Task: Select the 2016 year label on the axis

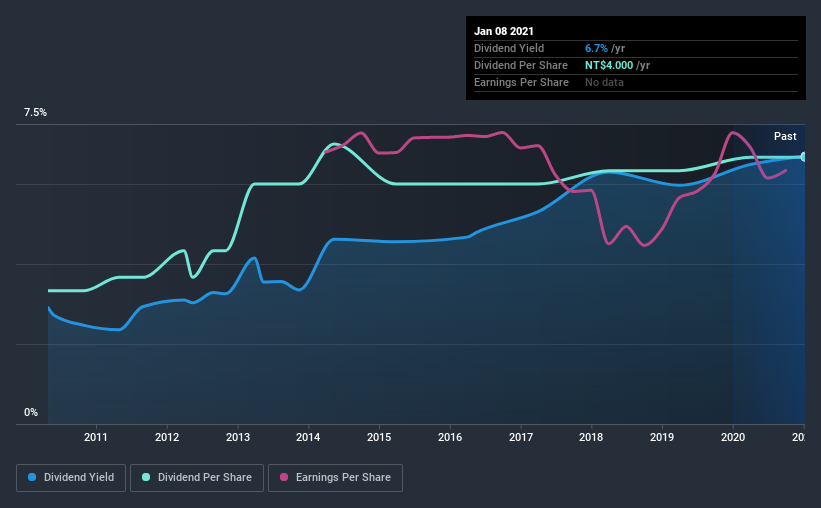Action: pyautogui.click(x=450, y=437)
